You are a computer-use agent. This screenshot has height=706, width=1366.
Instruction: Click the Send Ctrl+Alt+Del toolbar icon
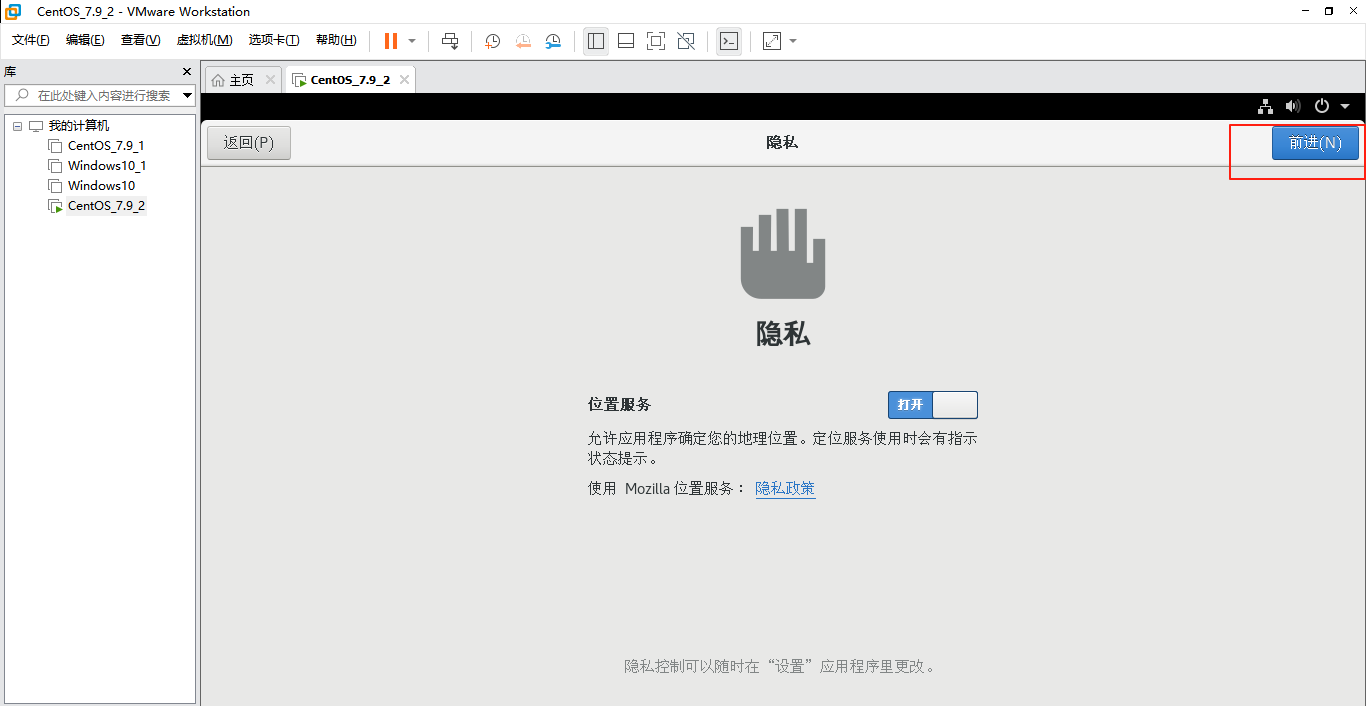pos(450,41)
